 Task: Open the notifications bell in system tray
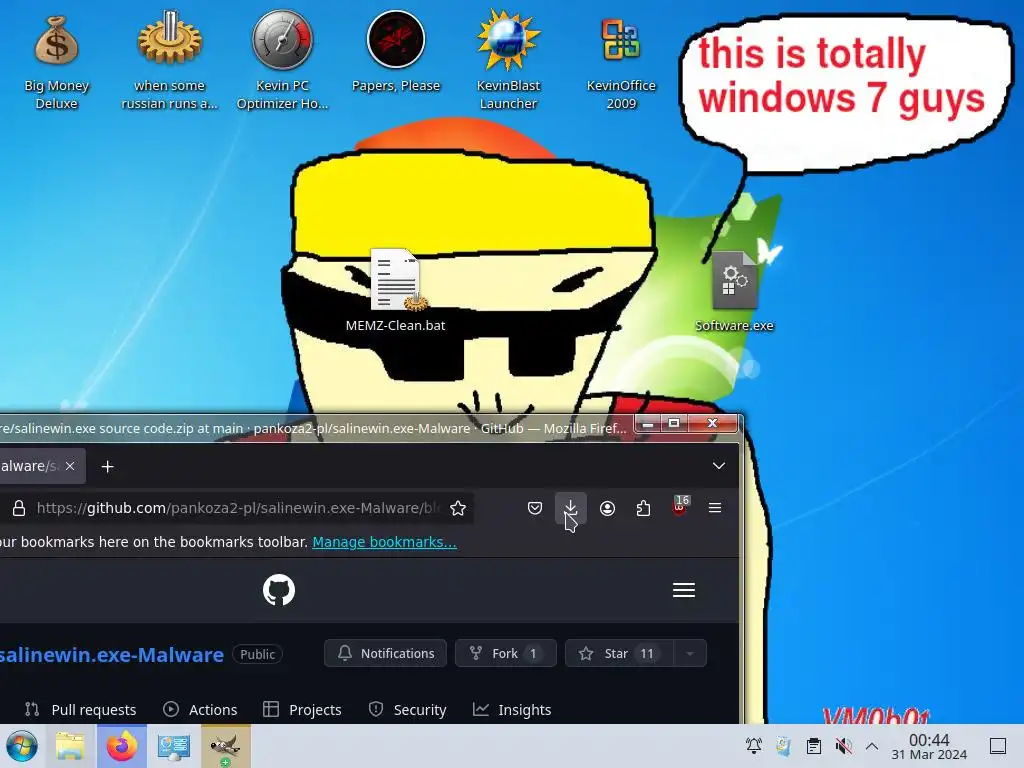tap(754, 745)
